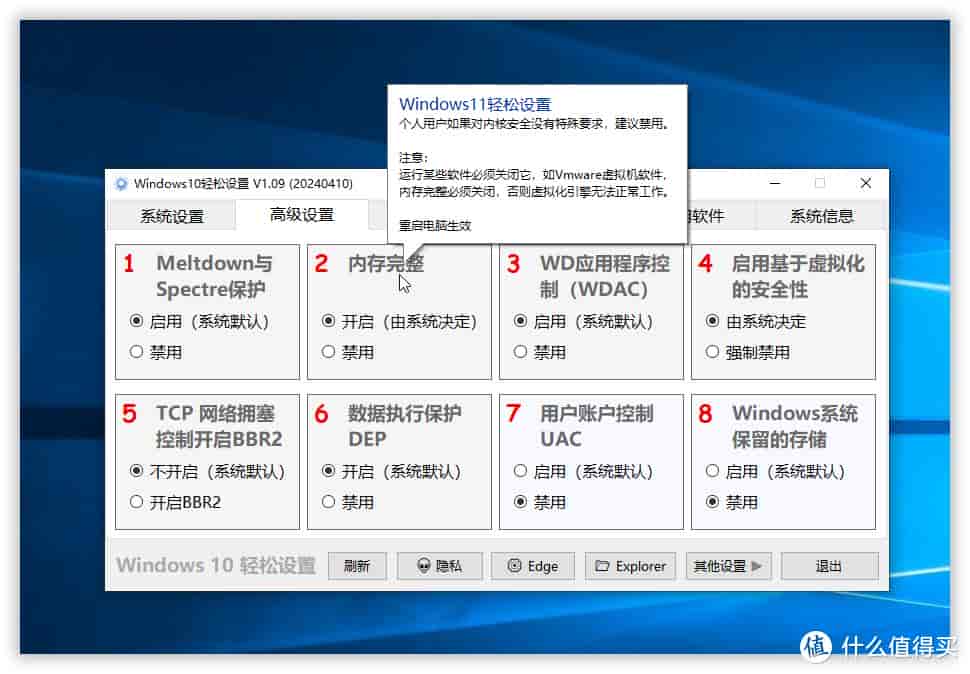Click the Windows11轻松设置 tooltip title

(475, 104)
